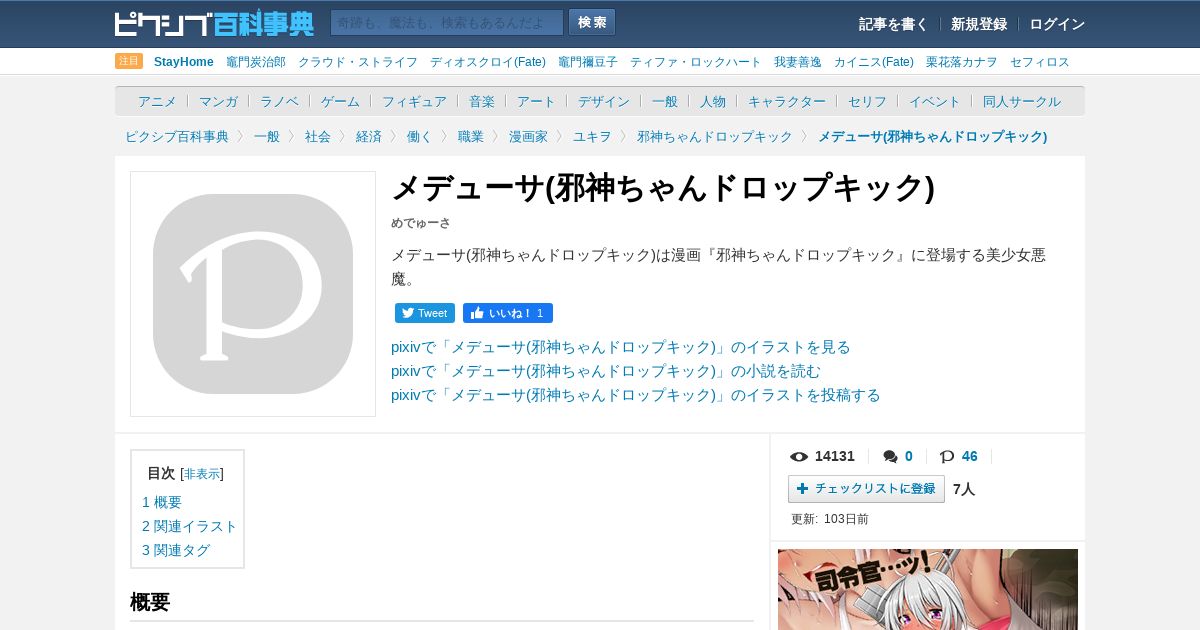Image resolution: width=1200 pixels, height=630 pixels.
Task: Open 竈門禰豆子 trending tag
Action: click(588, 62)
